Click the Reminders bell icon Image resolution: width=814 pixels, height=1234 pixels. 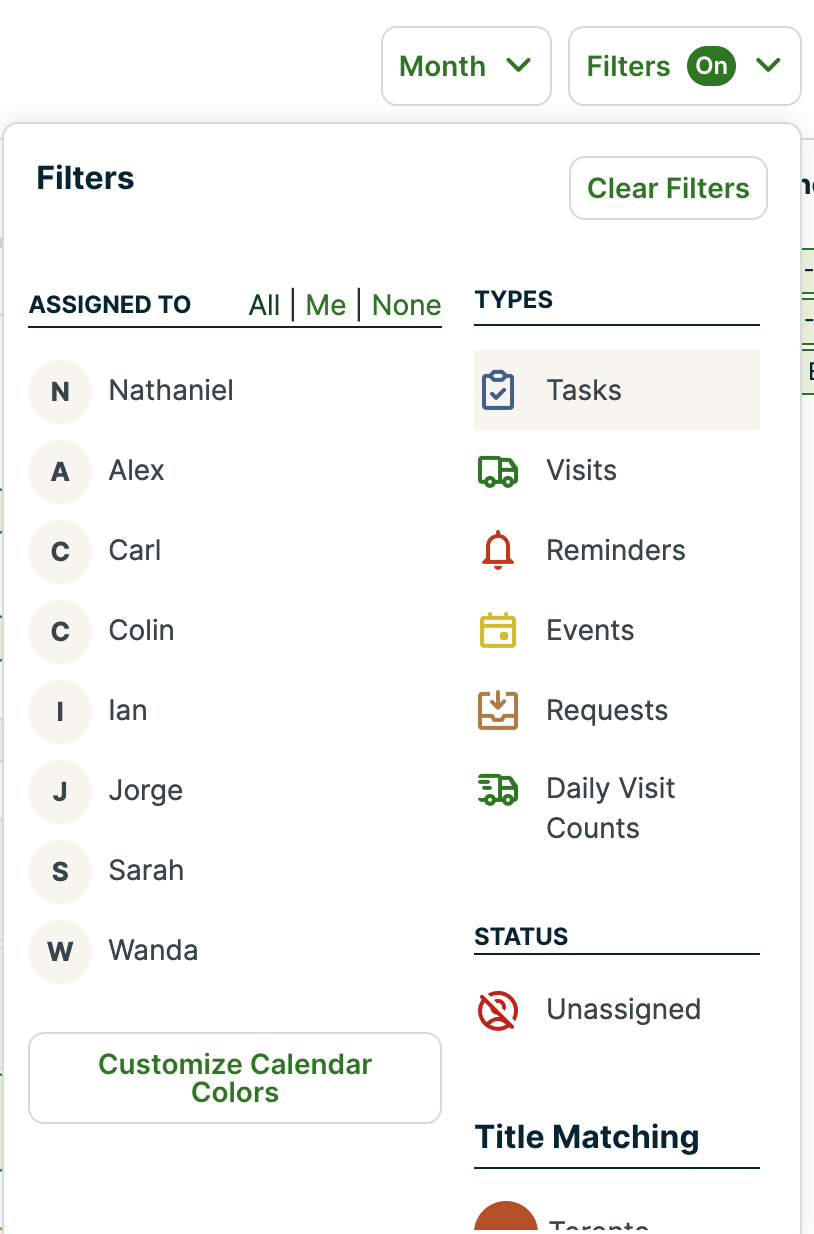(498, 550)
